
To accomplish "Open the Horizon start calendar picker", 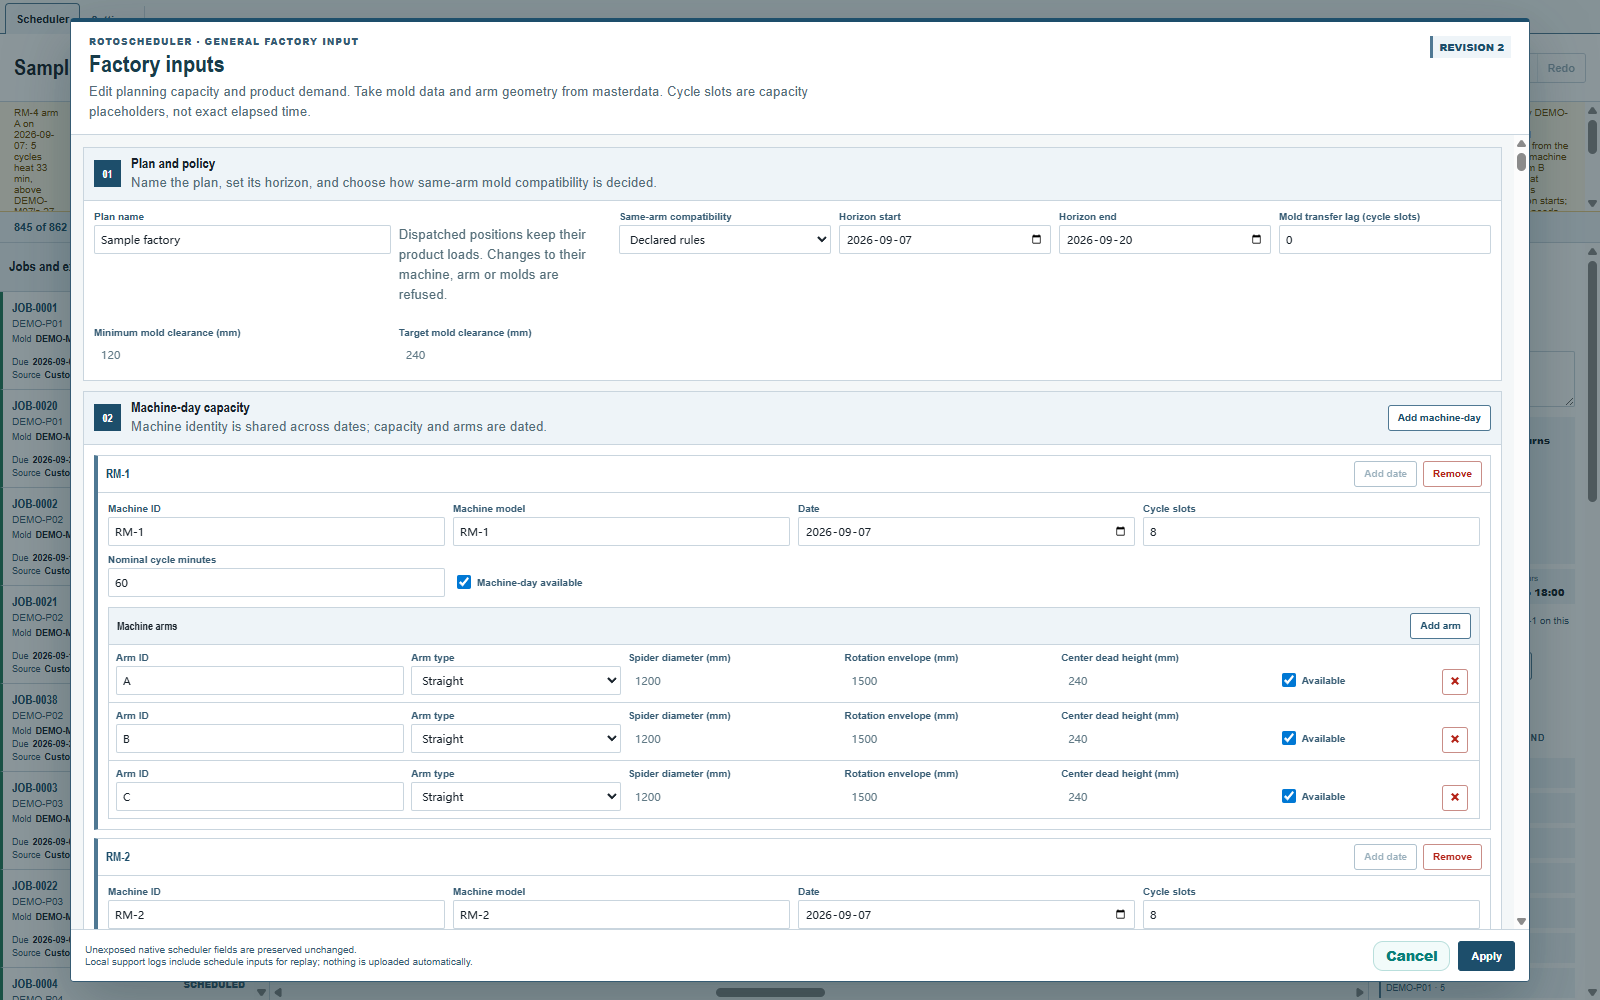I will 1036,240.
